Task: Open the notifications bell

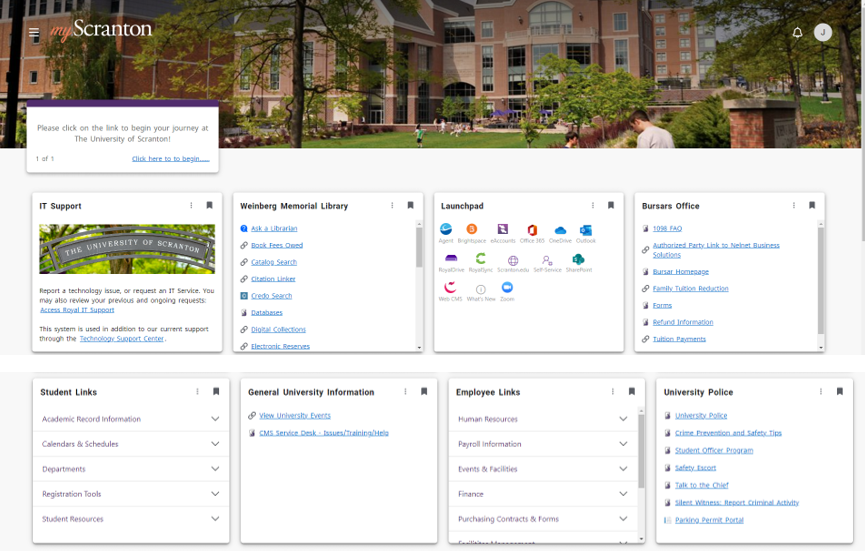Action: point(797,33)
